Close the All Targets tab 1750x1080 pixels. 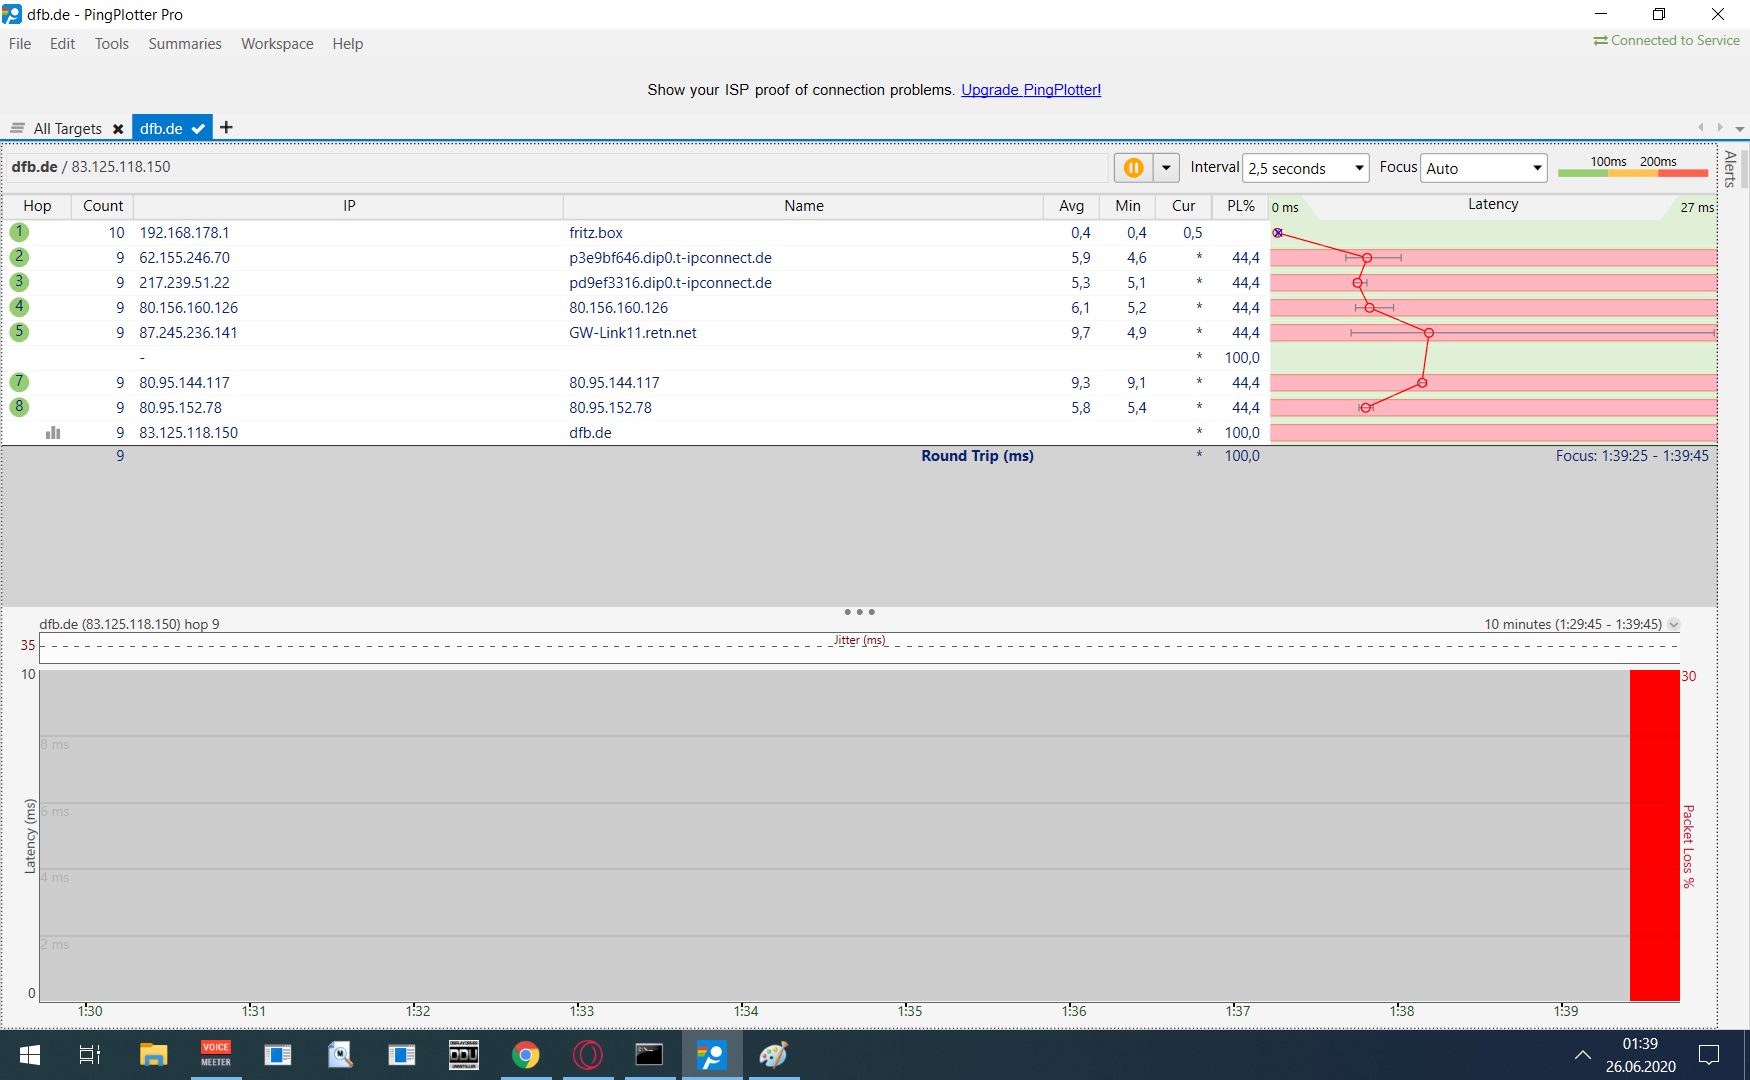(x=118, y=129)
